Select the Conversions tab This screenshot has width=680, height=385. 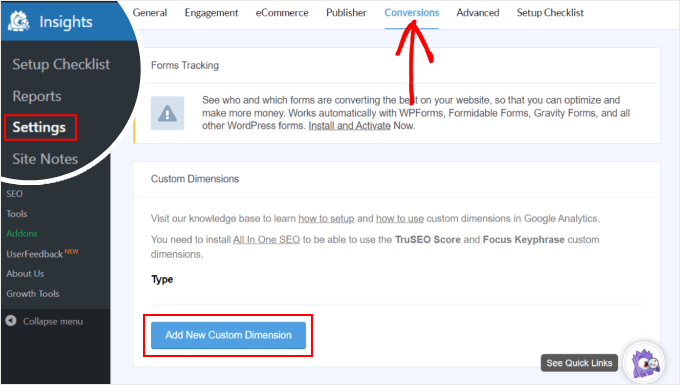pyautogui.click(x=412, y=13)
